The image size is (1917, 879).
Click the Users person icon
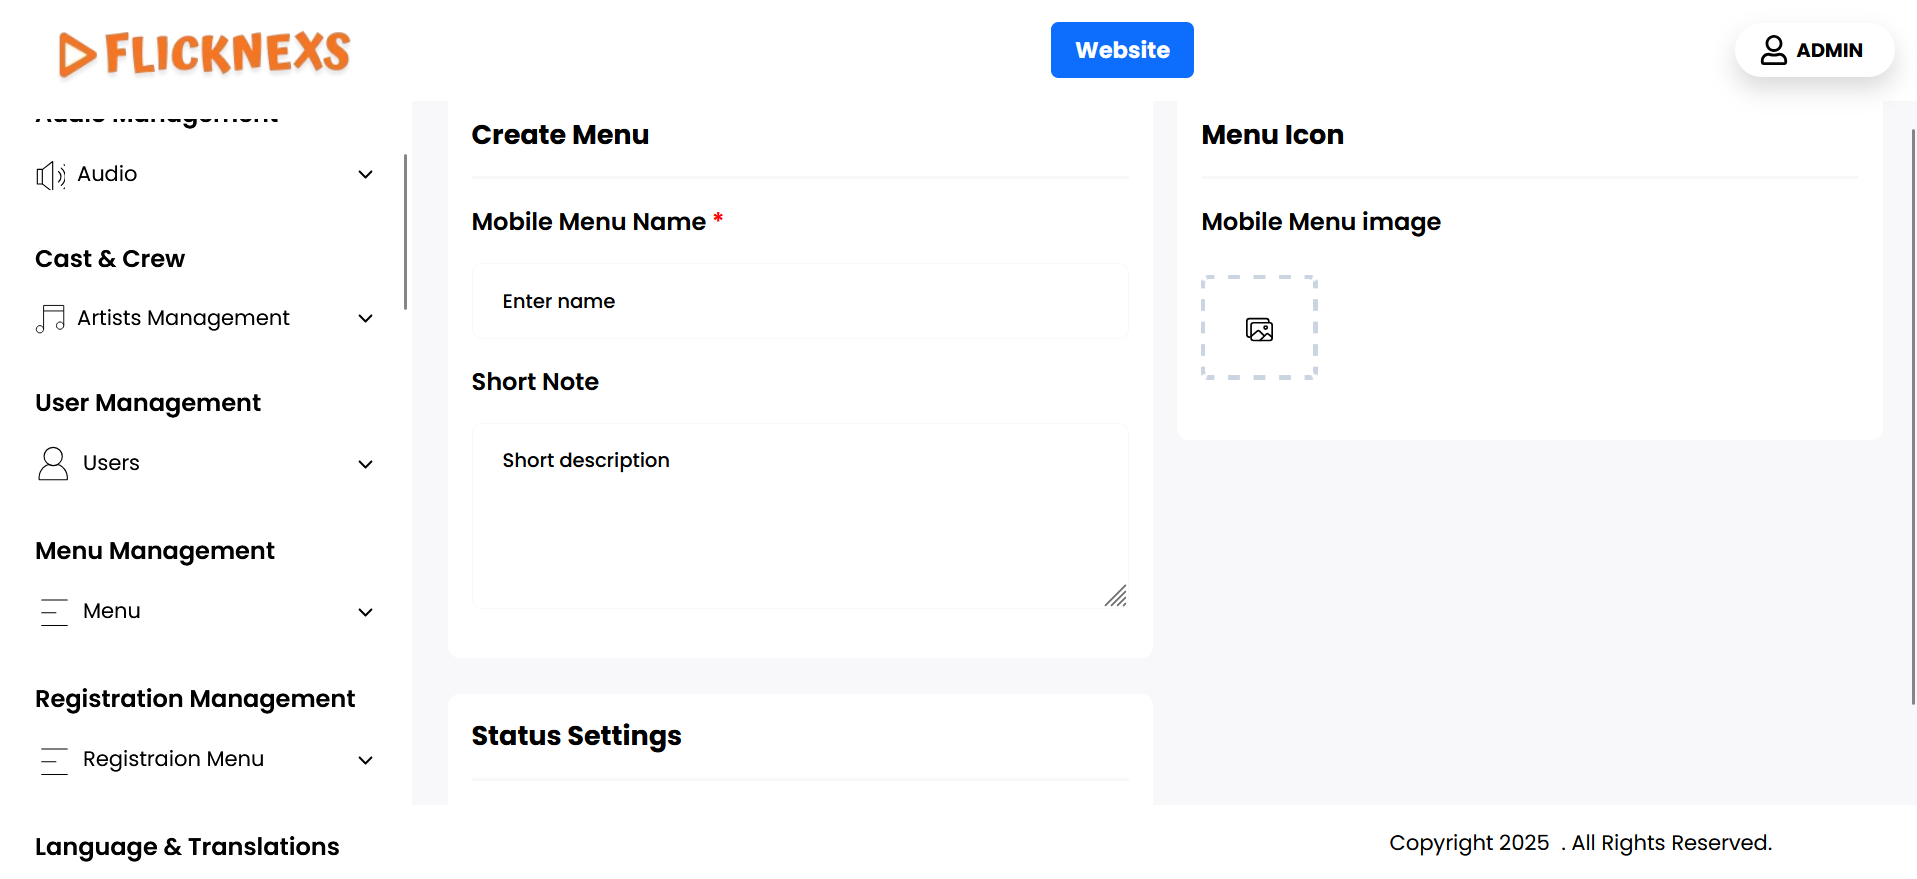pos(53,464)
